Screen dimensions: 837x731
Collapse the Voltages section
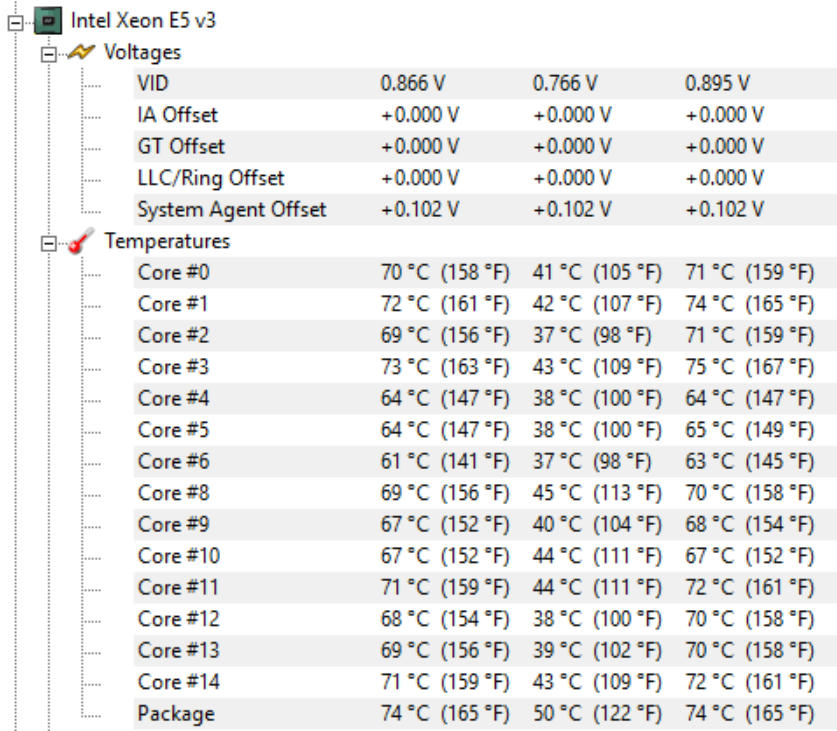coord(49,54)
